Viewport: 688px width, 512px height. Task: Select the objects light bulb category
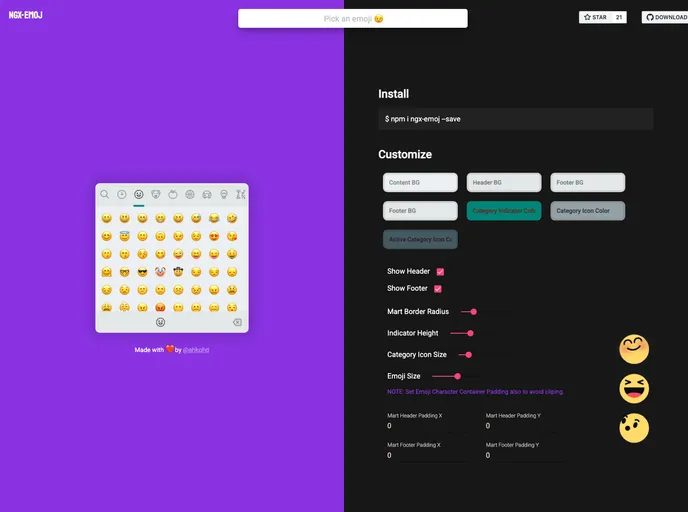coord(224,194)
